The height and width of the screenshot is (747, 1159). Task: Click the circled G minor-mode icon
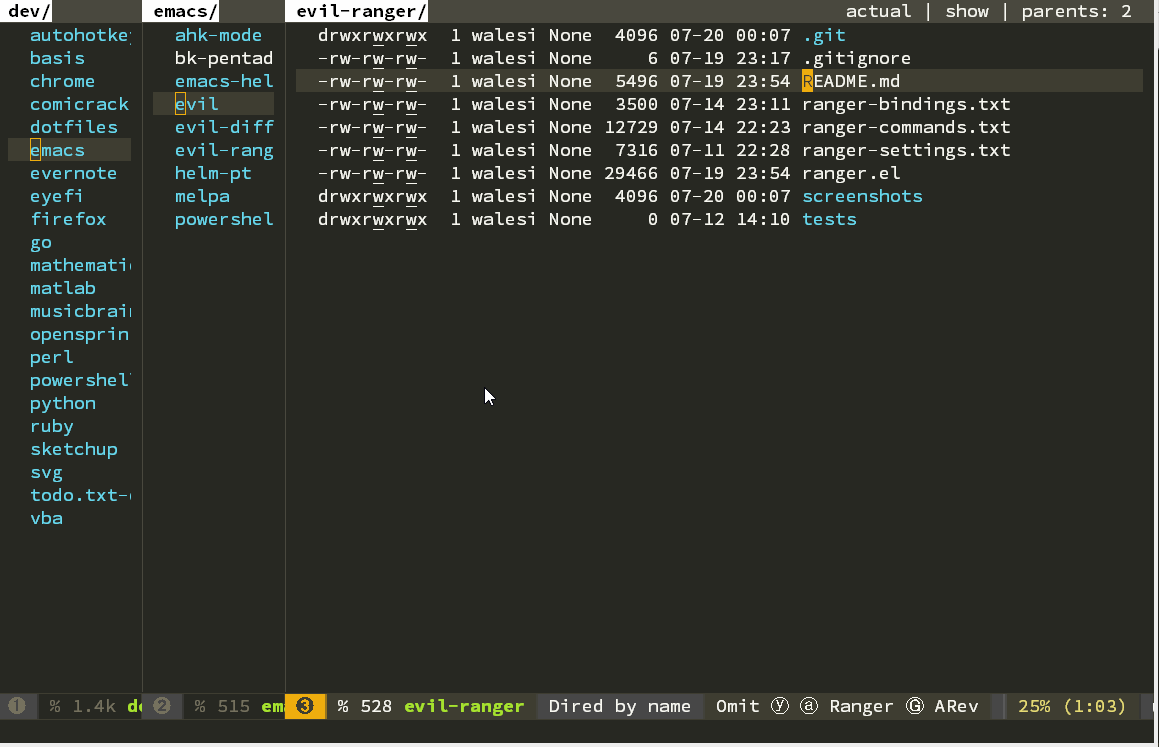914,706
